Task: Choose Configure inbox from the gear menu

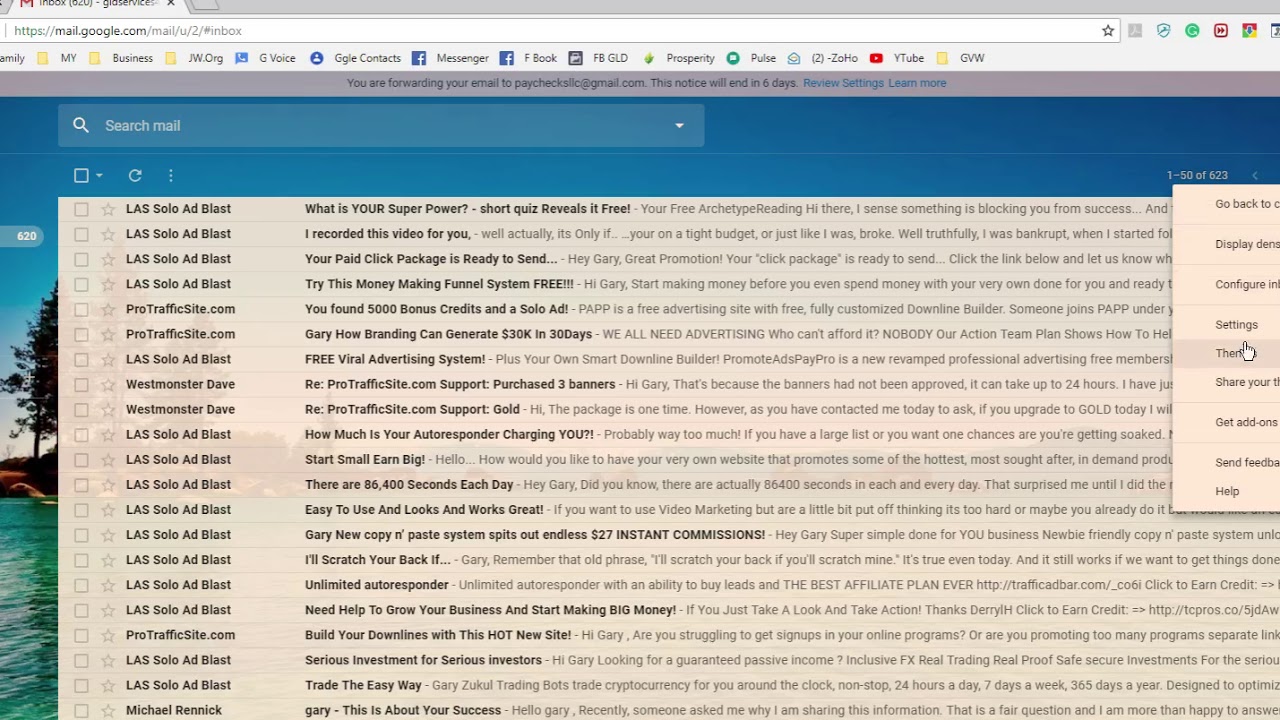Action: [x=1247, y=284]
